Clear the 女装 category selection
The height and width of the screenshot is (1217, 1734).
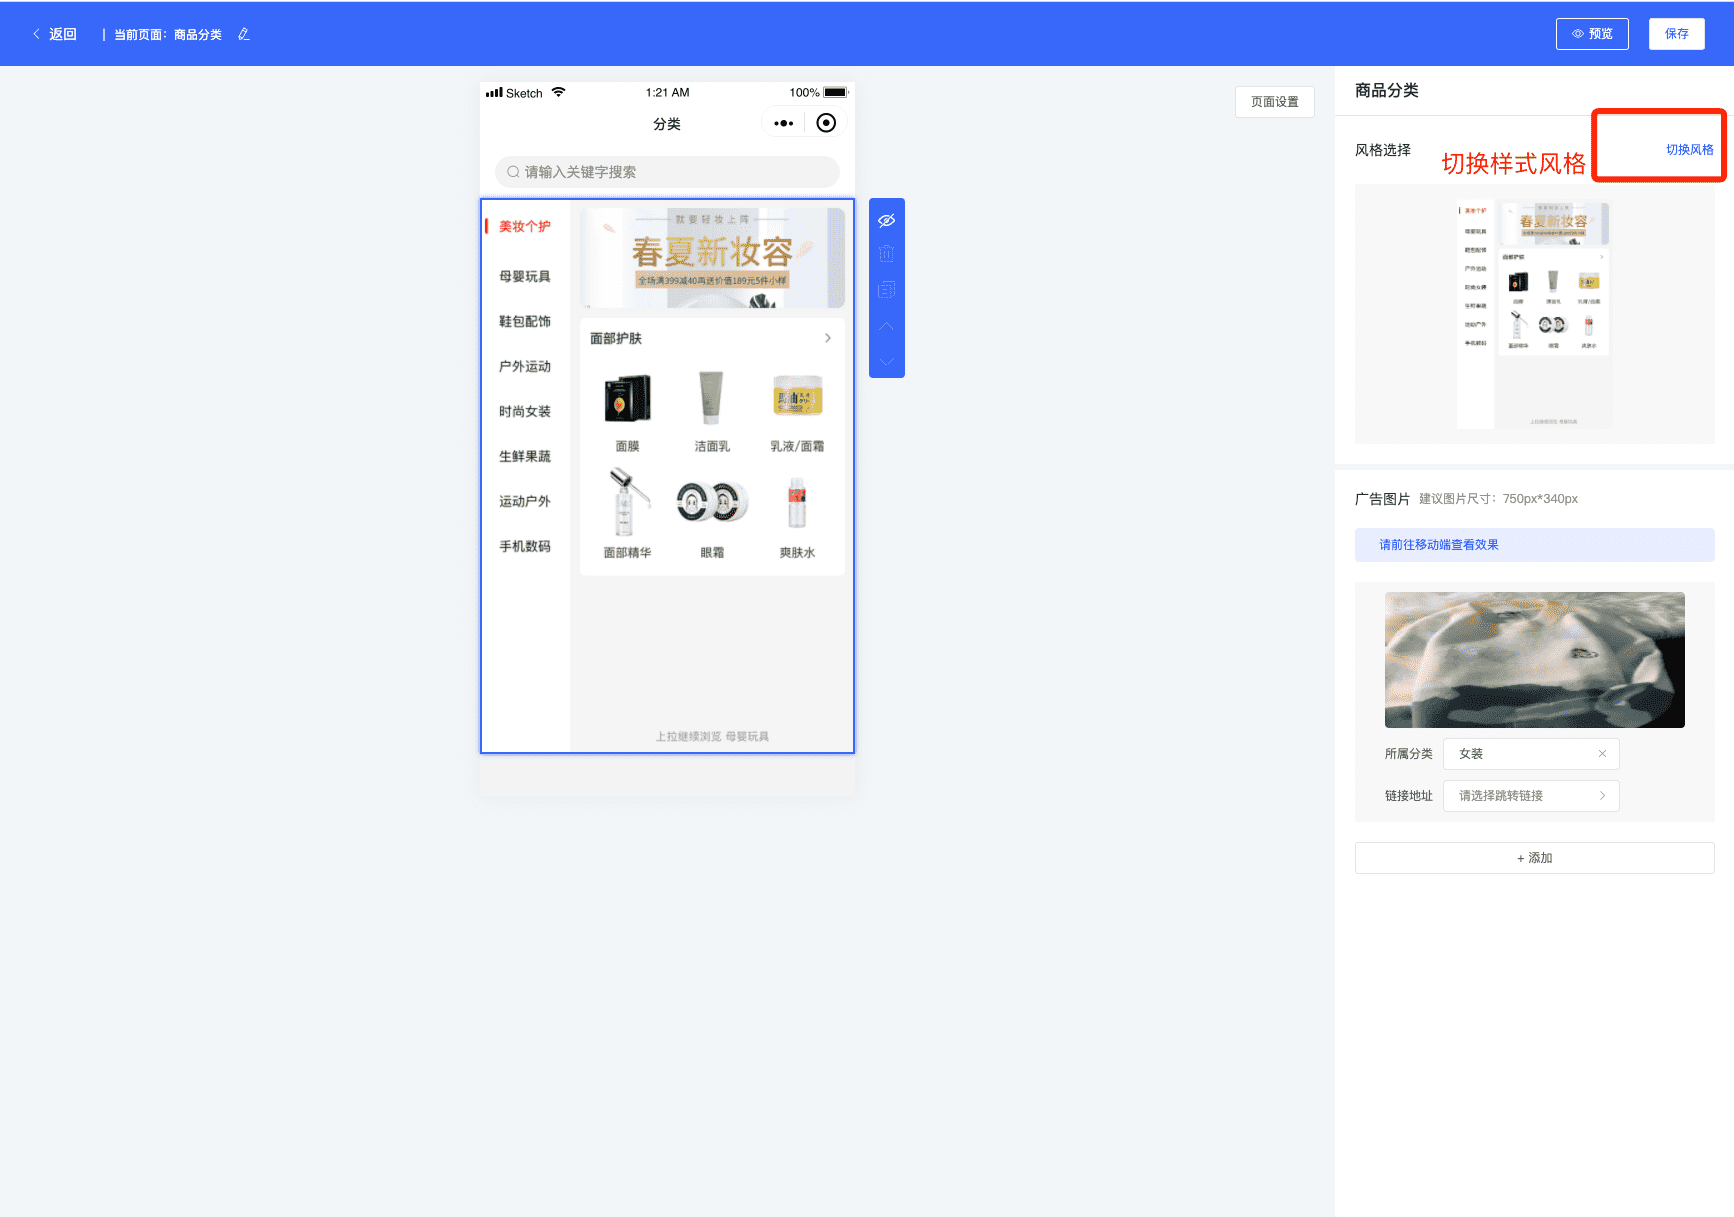[x=1602, y=754]
